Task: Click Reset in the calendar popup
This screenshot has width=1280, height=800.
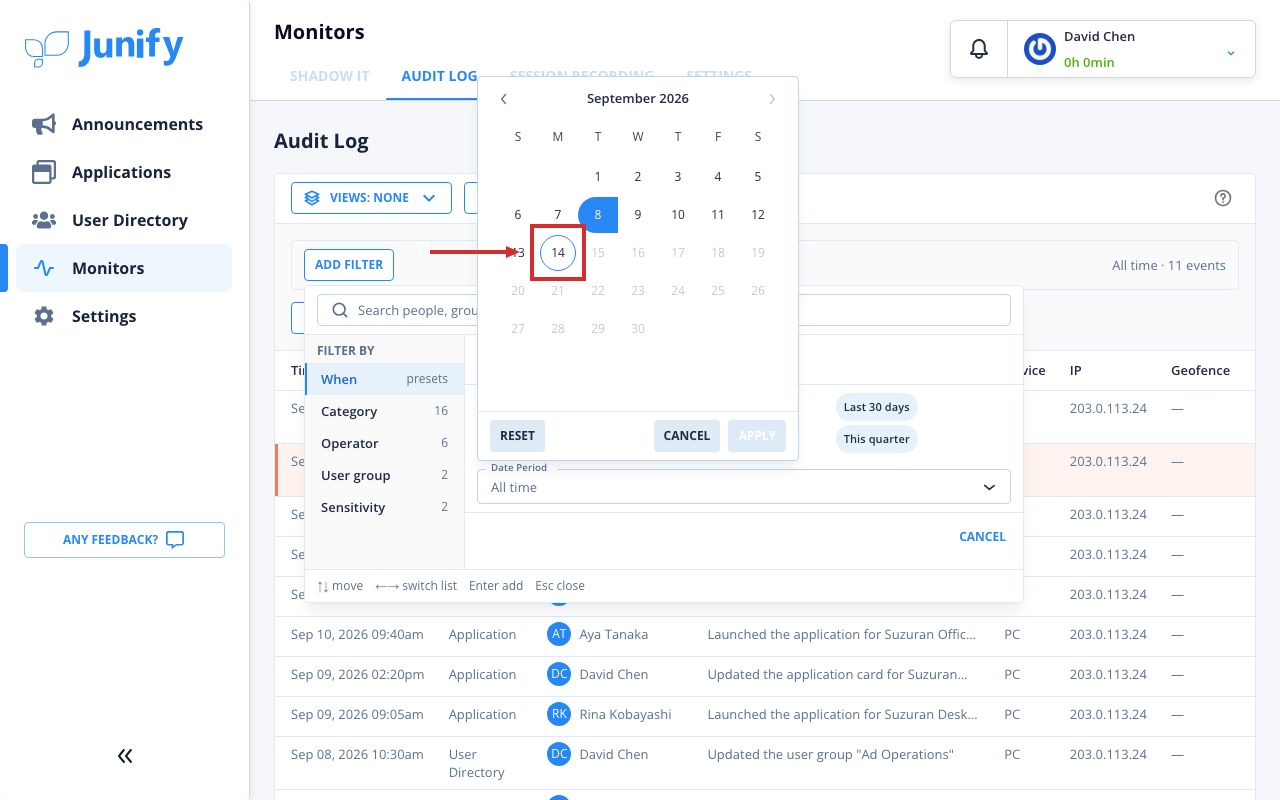Action: [517, 436]
